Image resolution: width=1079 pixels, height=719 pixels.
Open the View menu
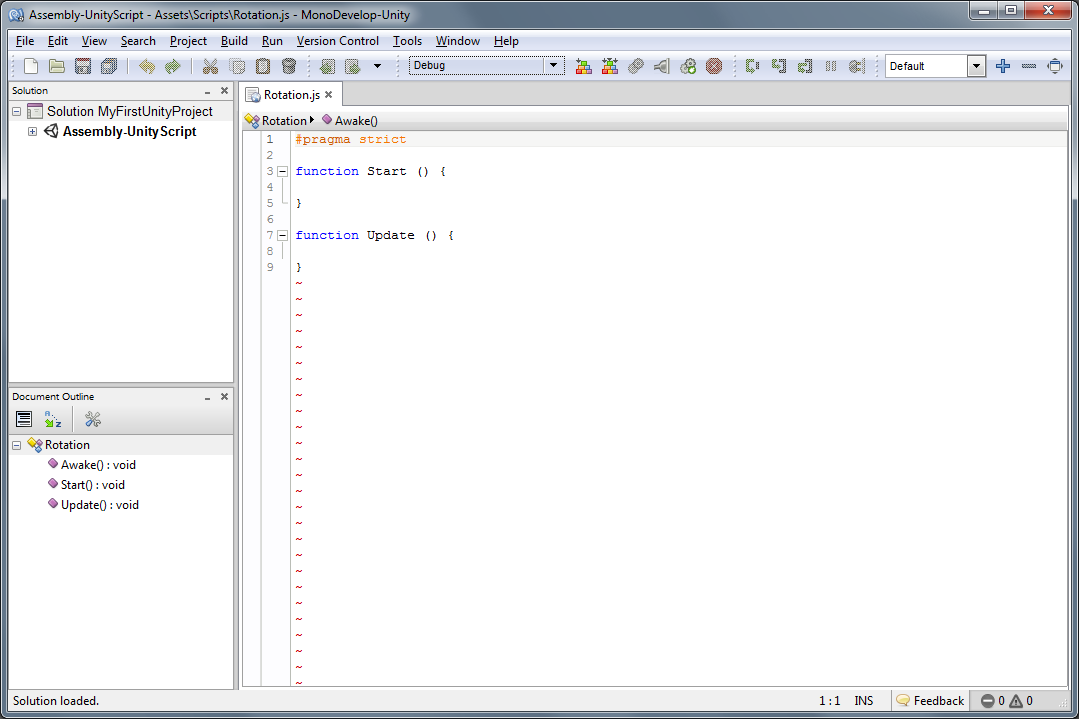(x=94, y=41)
